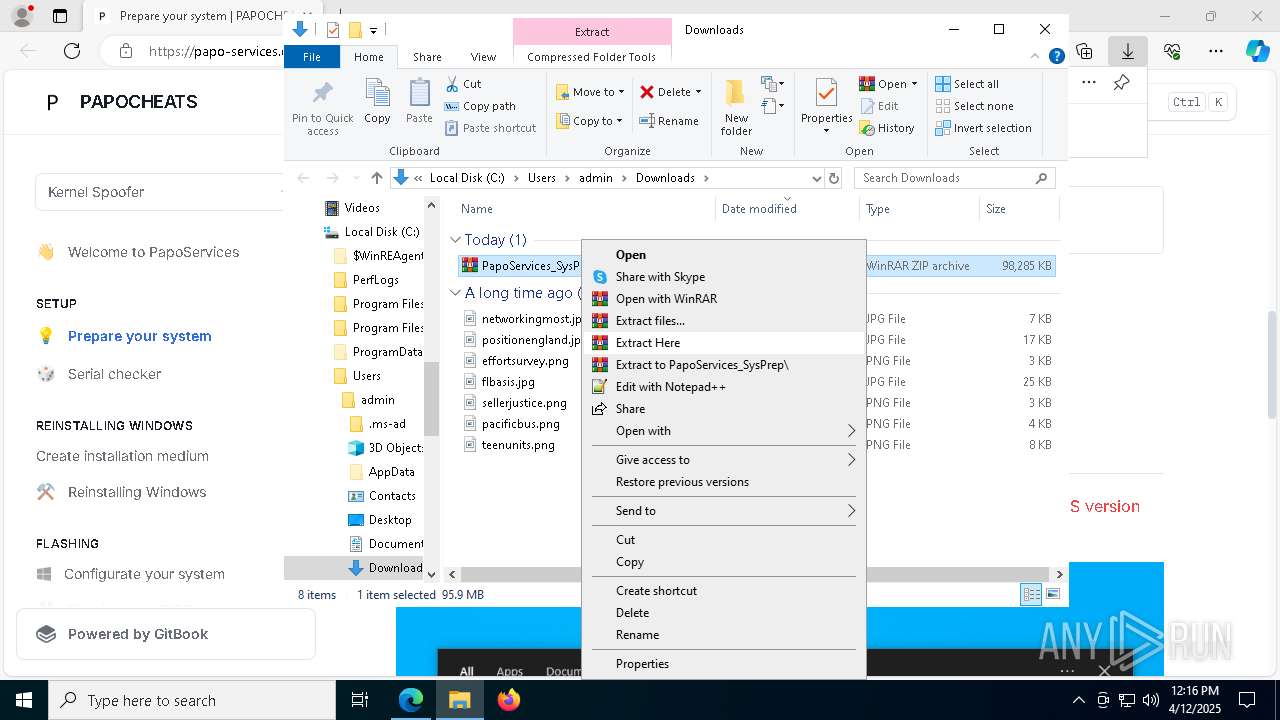Click the Rename ribbon button

[669, 121]
